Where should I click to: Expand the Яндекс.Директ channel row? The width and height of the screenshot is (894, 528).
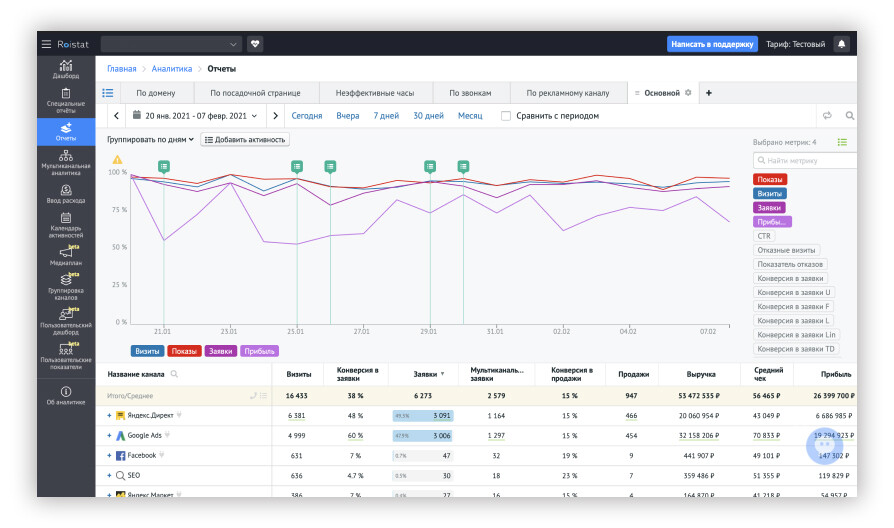[109, 415]
